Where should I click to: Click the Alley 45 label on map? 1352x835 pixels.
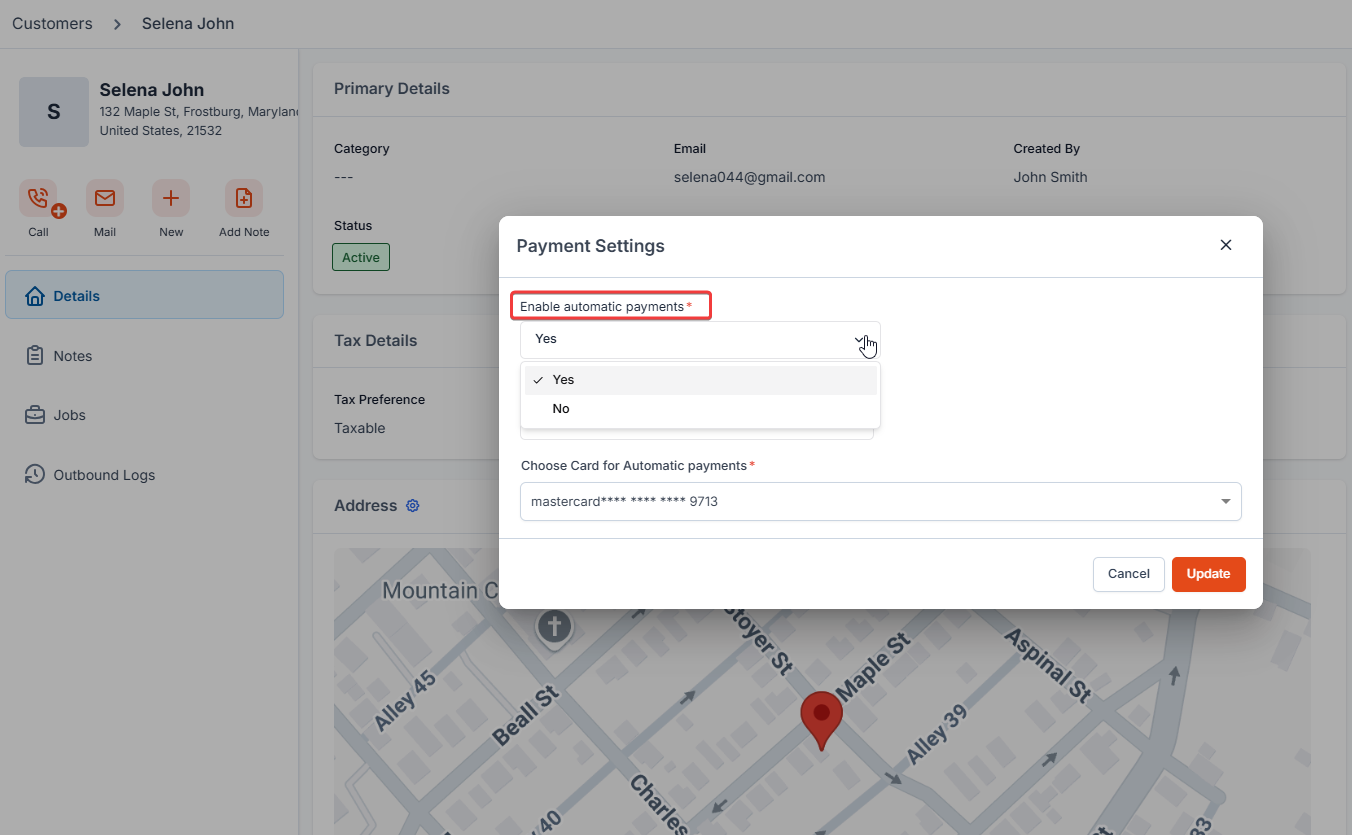[x=405, y=700]
